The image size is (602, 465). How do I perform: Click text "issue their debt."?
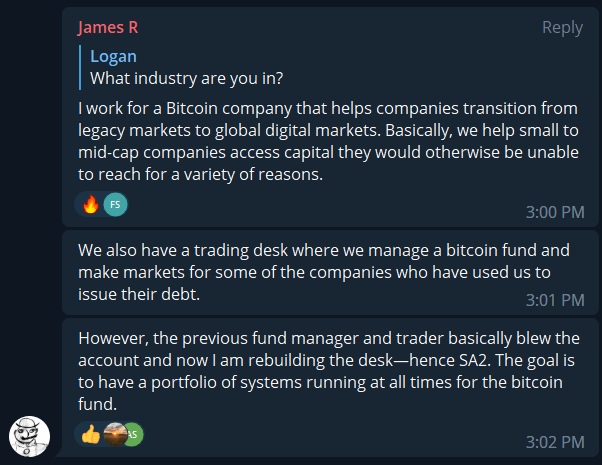click(x=139, y=295)
